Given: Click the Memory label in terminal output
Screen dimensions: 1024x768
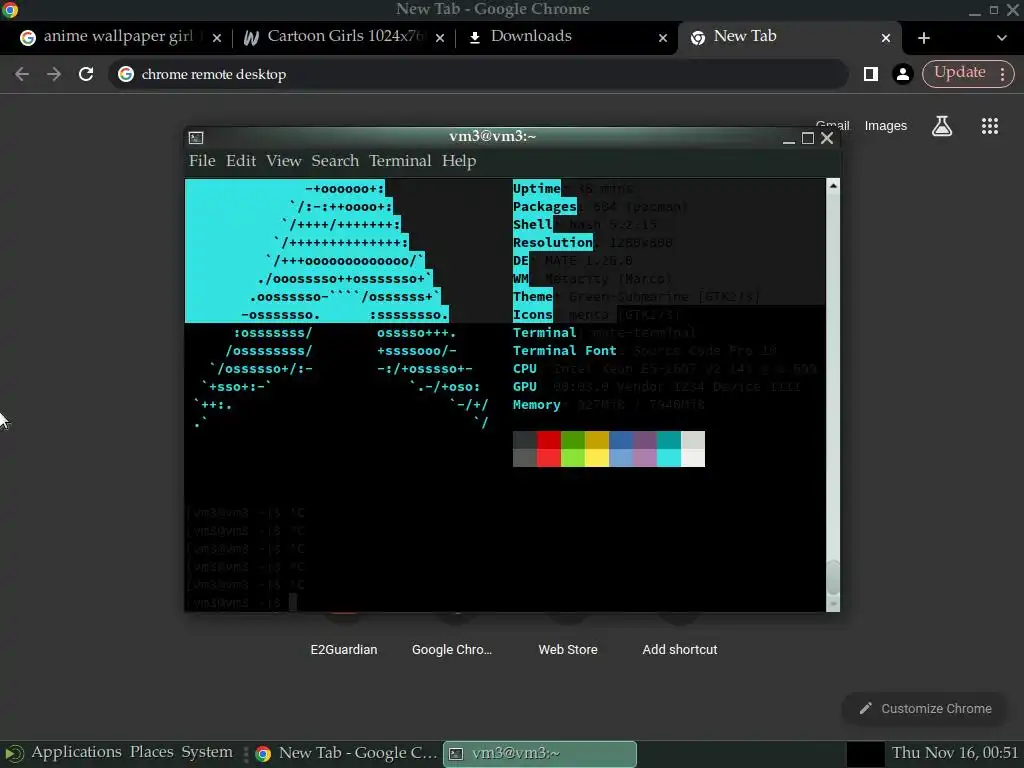Looking at the screenshot, I should pyautogui.click(x=536, y=405).
